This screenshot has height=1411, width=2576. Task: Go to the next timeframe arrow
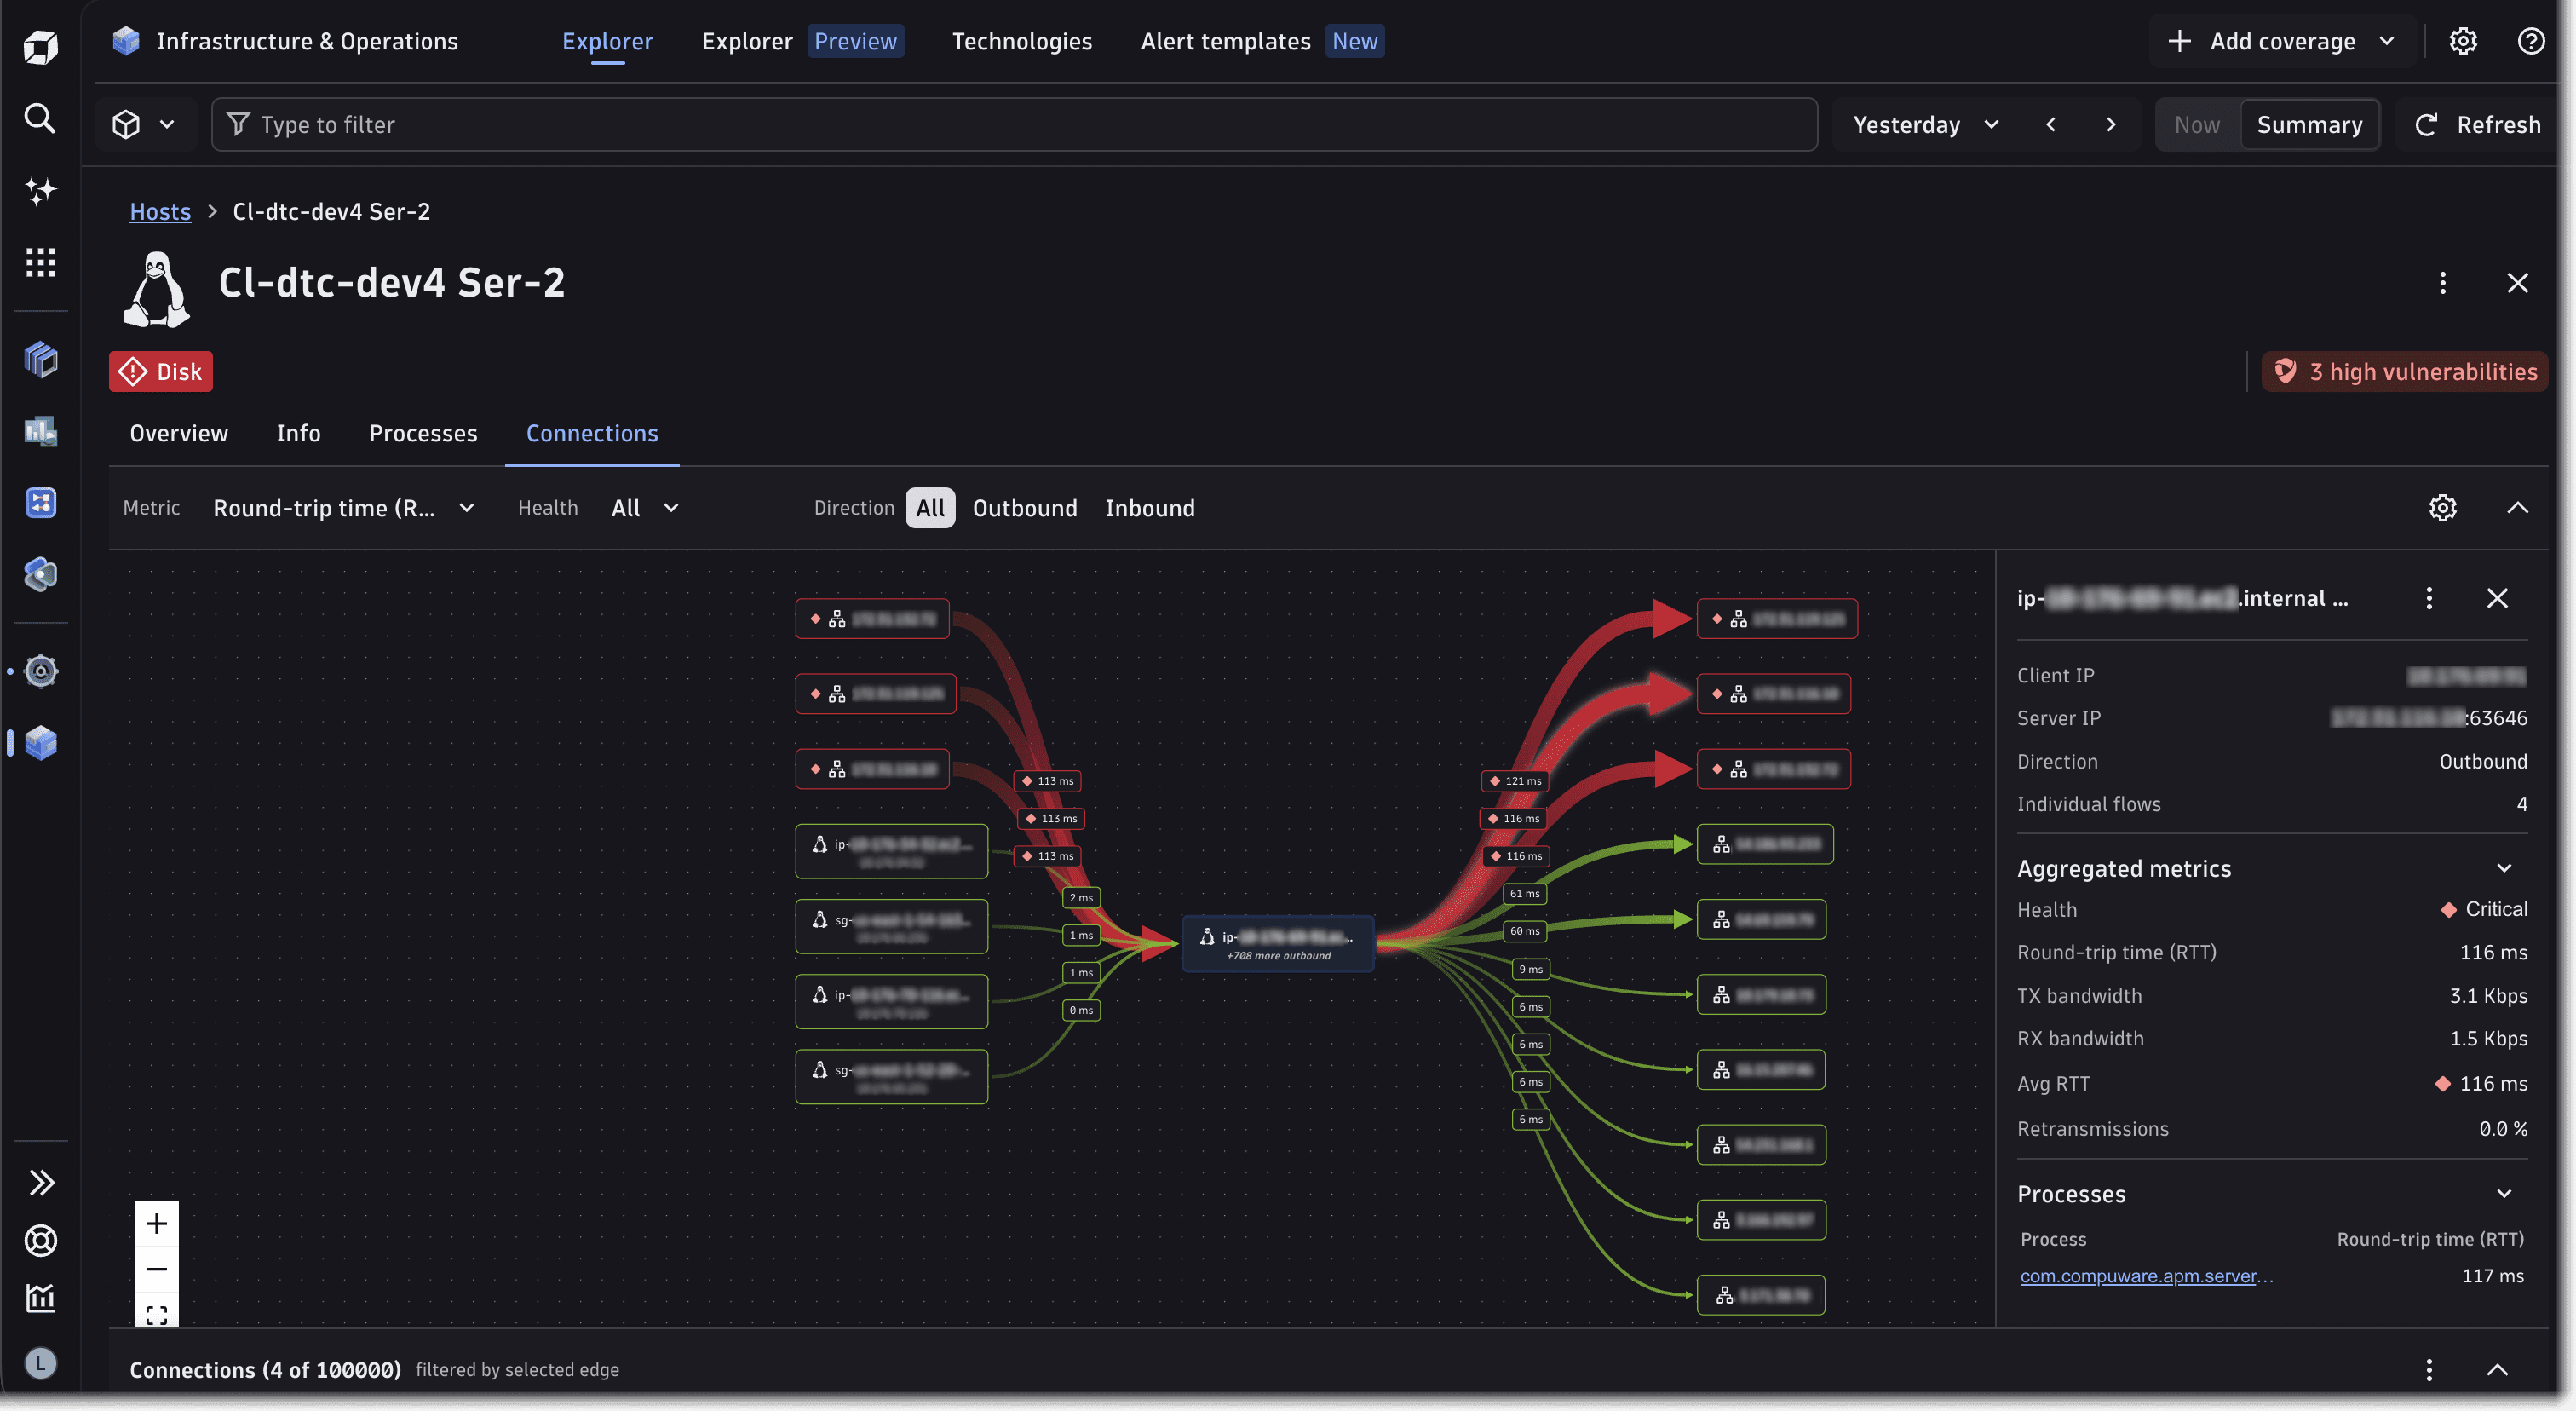tap(2111, 124)
